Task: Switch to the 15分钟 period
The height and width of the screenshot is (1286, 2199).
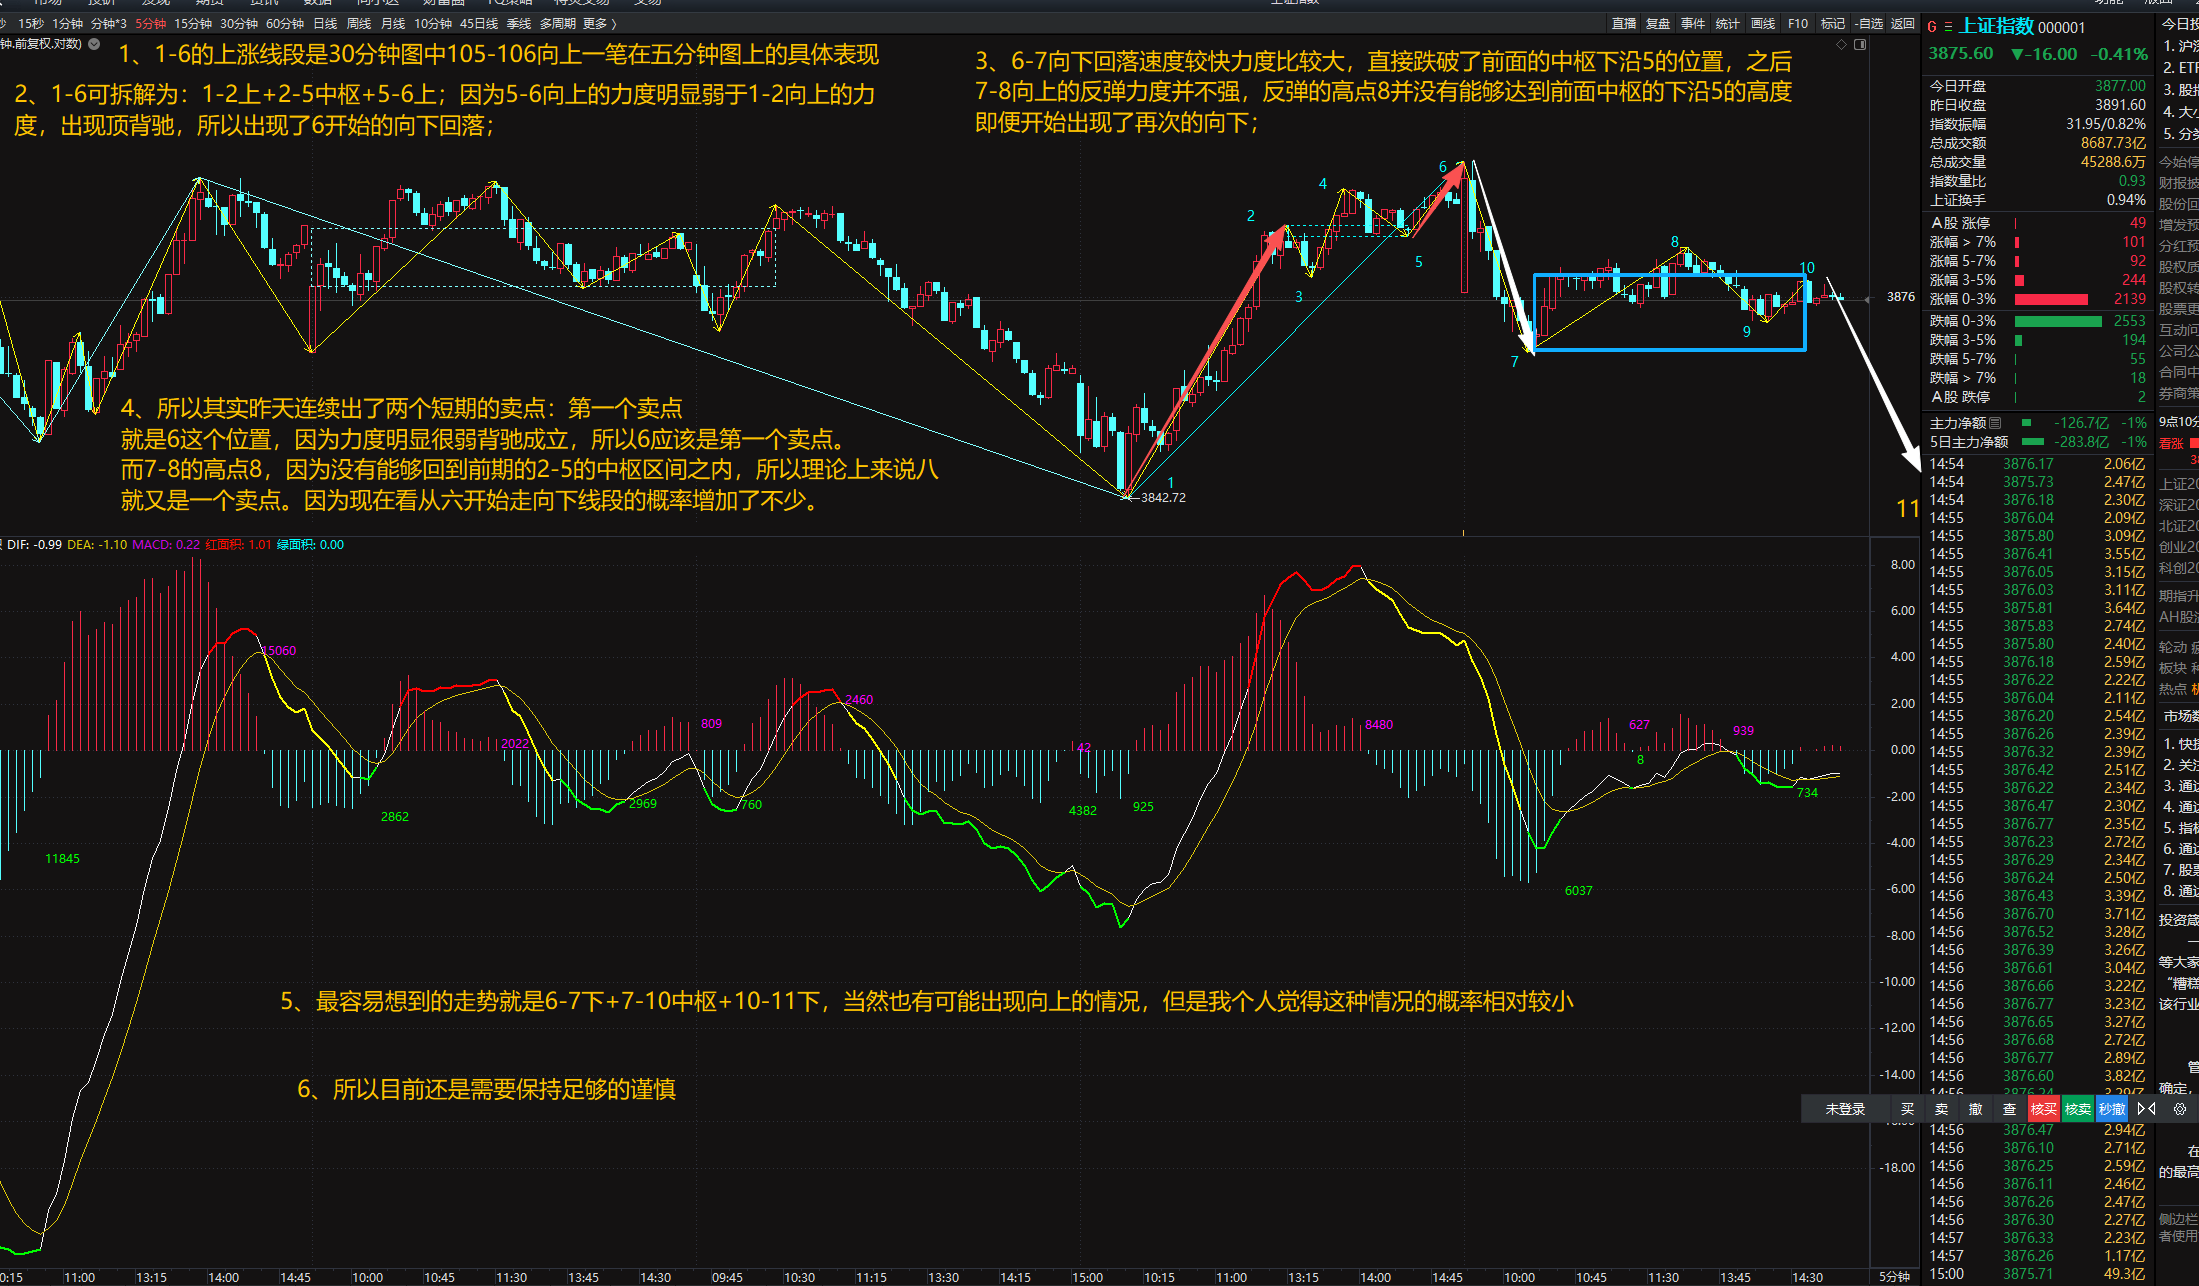Action: [193, 23]
